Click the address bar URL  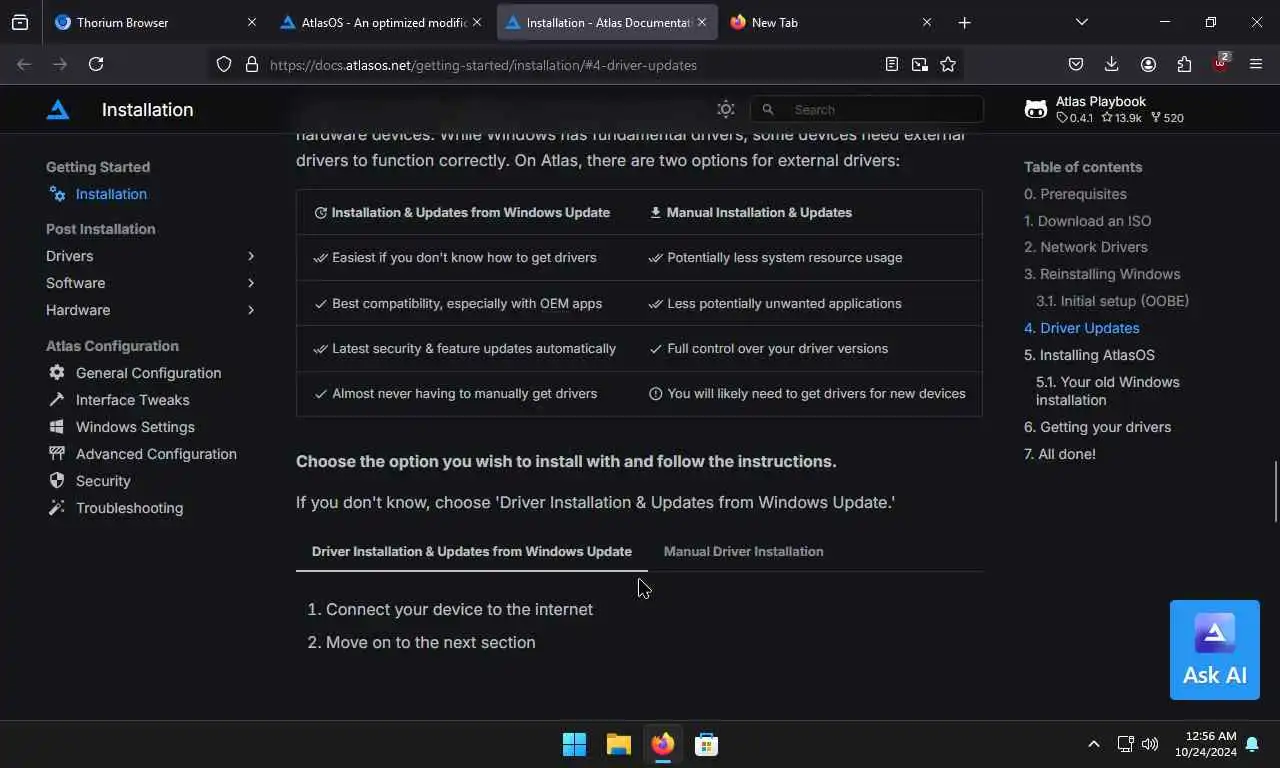[483, 65]
